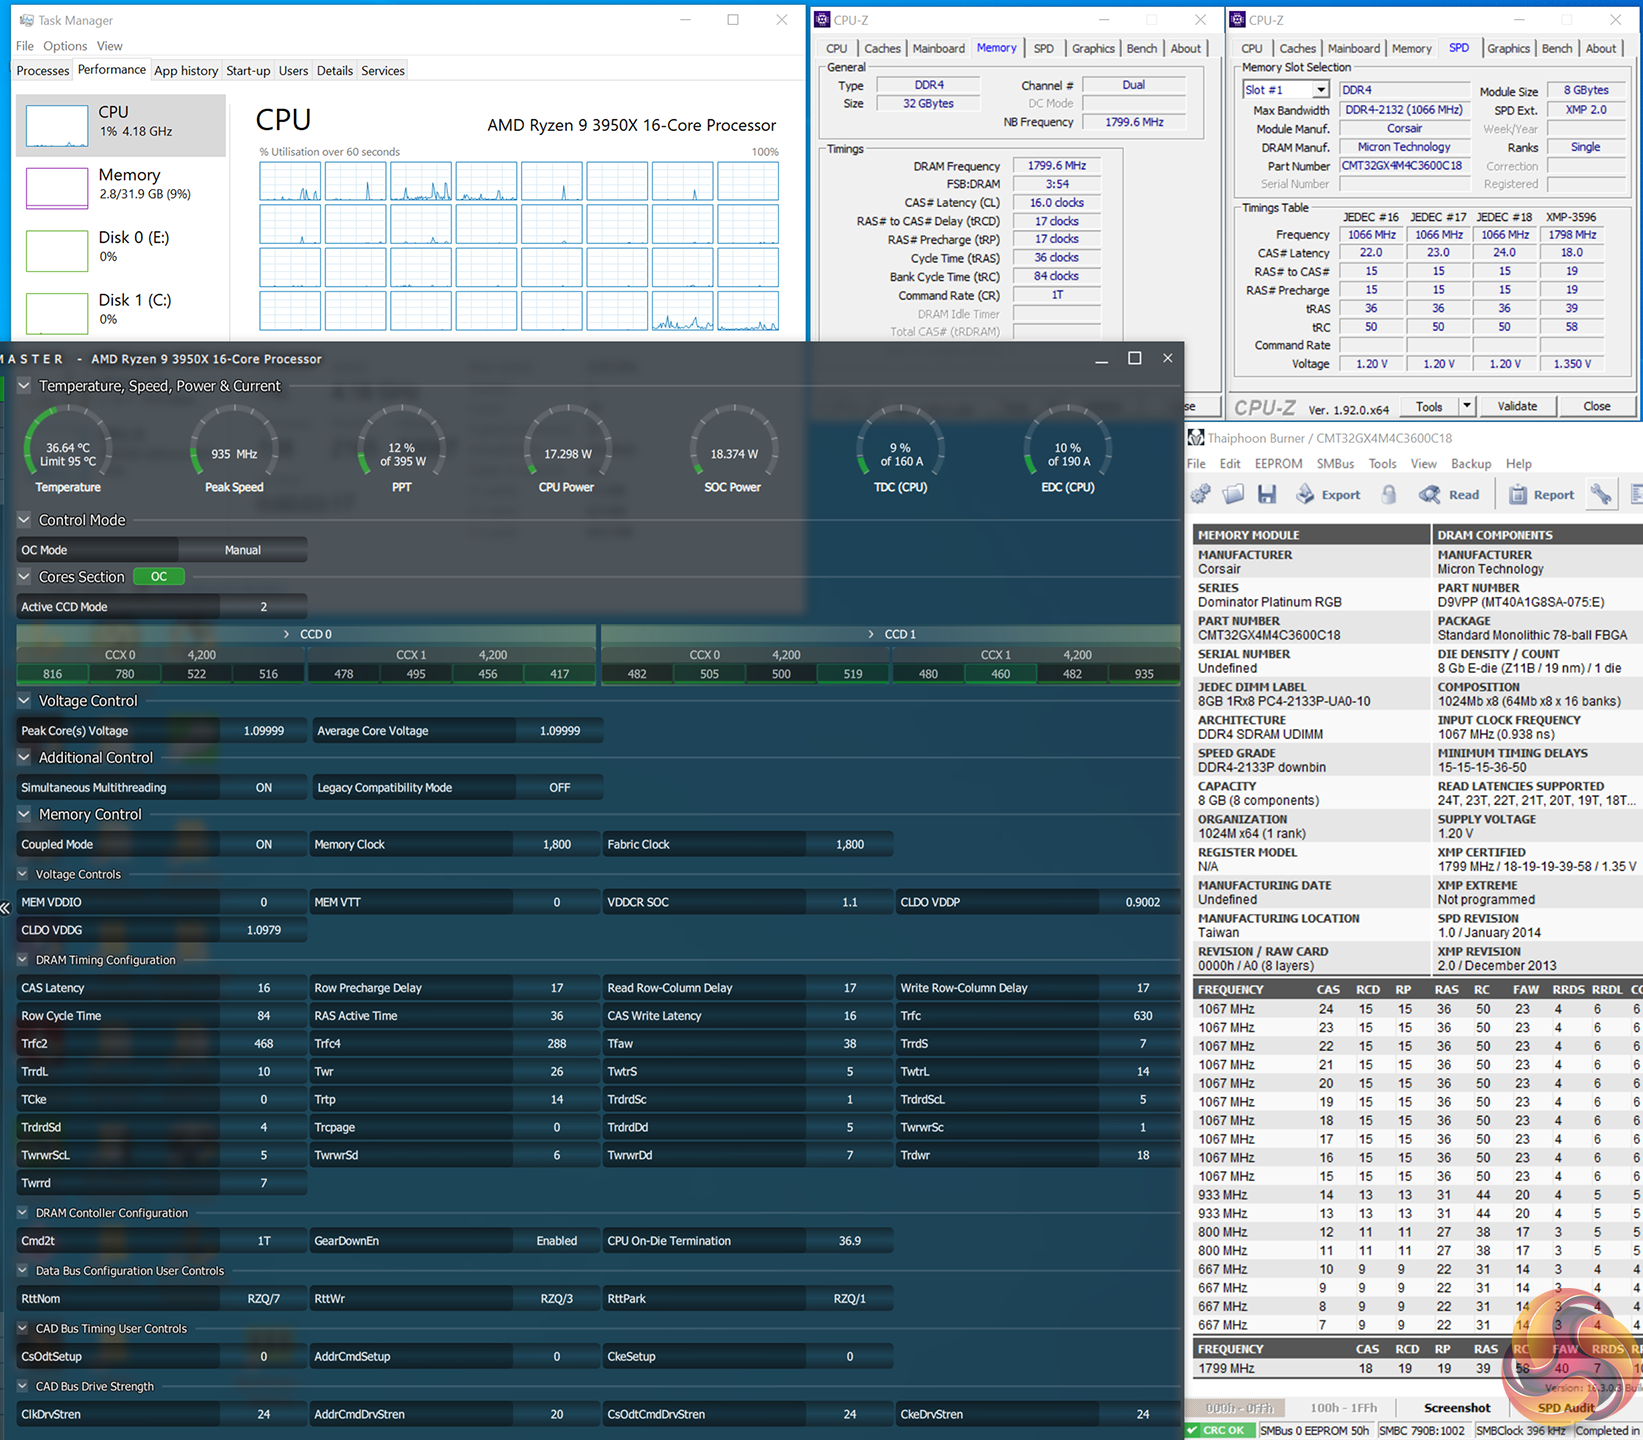Click the padlock icon in Thaiphoon toolbar
The width and height of the screenshot is (1643, 1440).
coord(1389,494)
